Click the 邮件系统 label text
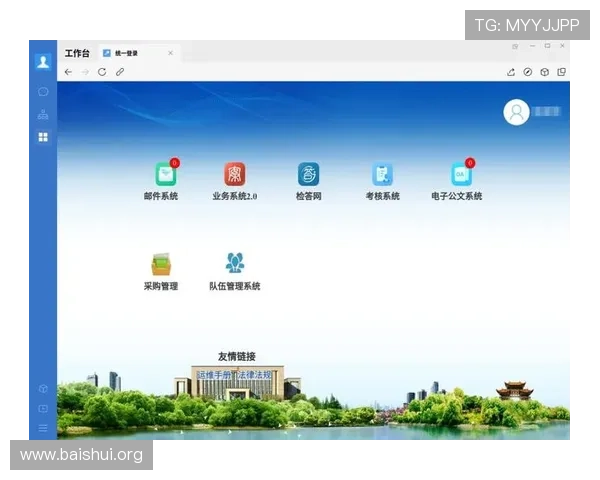This screenshot has width=600, height=480. pyautogui.click(x=161, y=196)
